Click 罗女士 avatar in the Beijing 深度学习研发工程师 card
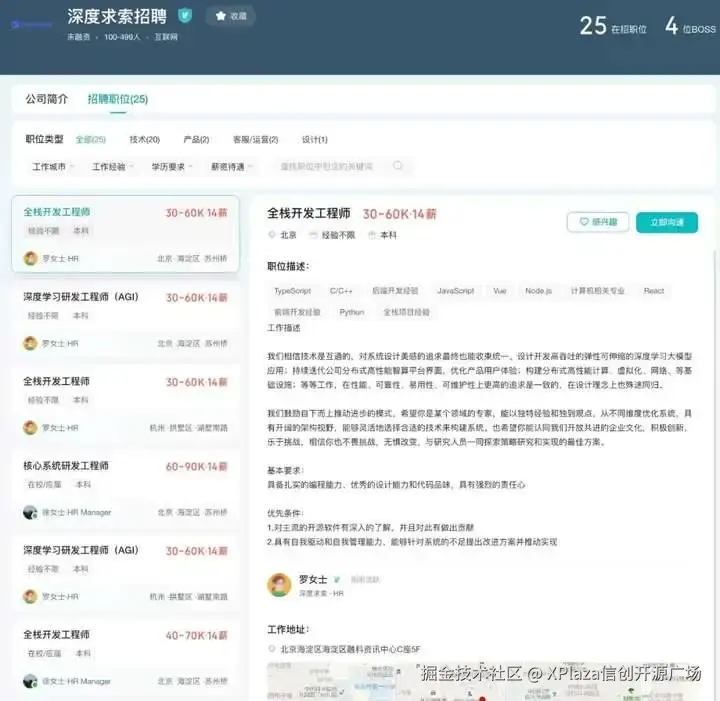The image size is (720, 701). pos(30,343)
